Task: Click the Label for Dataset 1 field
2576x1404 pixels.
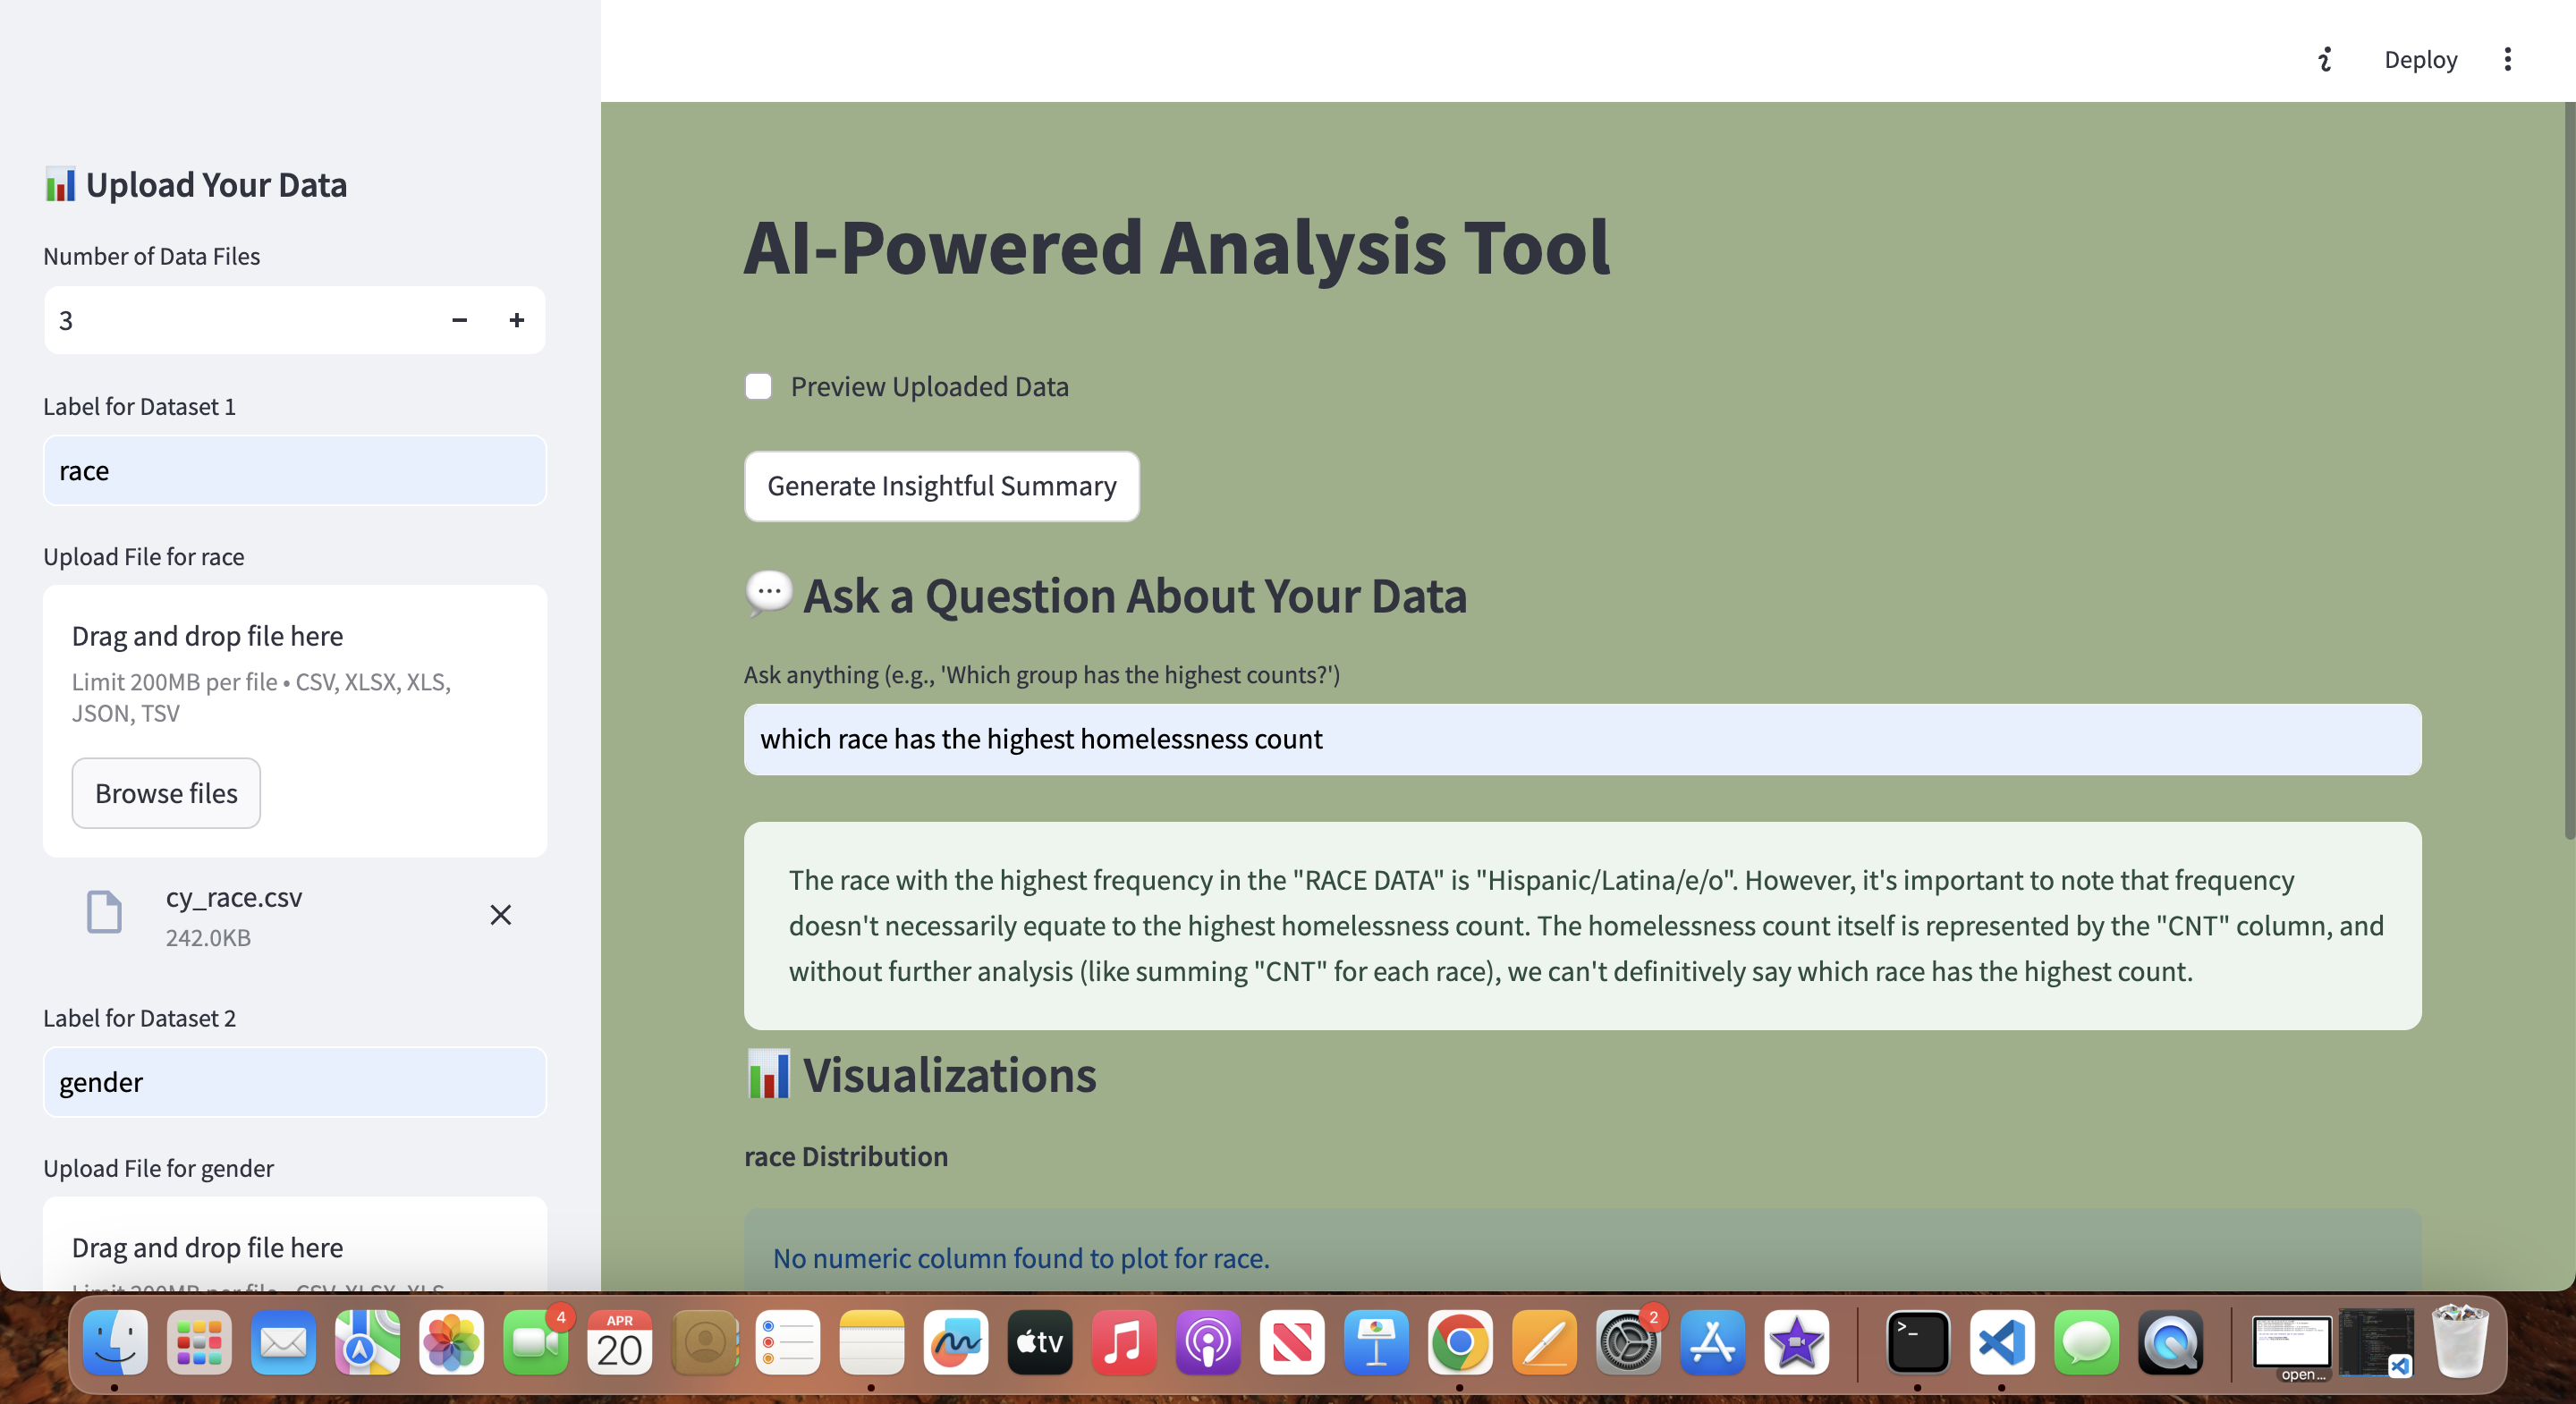Action: click(x=294, y=470)
